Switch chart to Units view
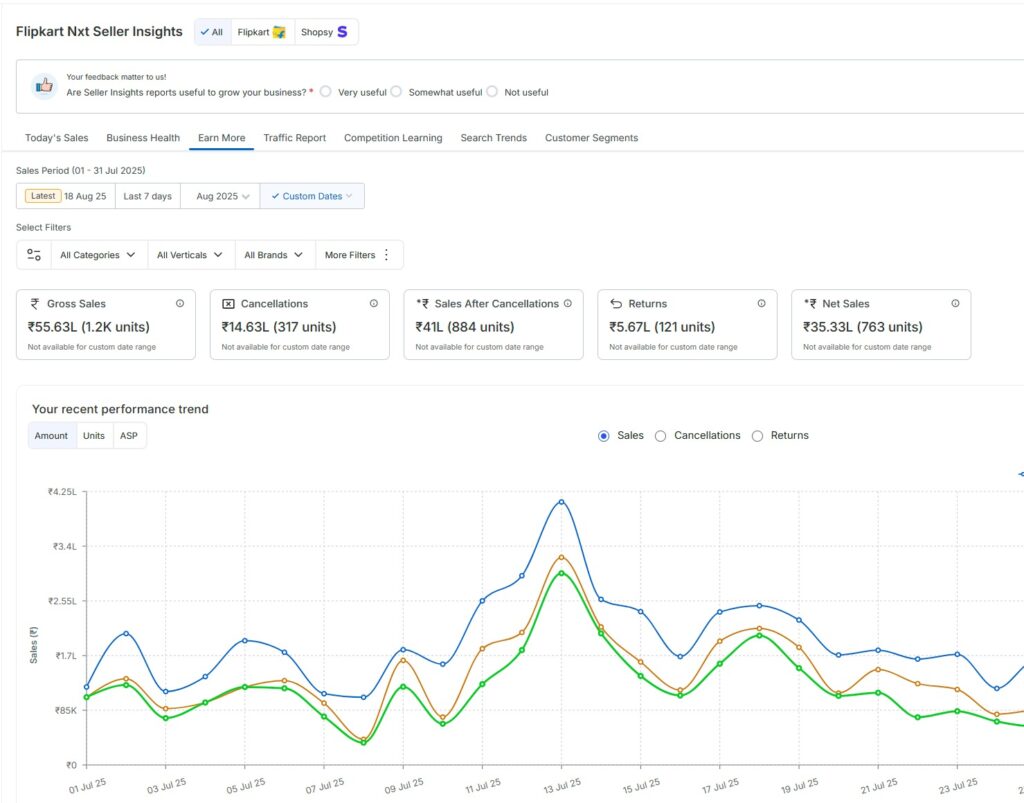 [x=94, y=436]
